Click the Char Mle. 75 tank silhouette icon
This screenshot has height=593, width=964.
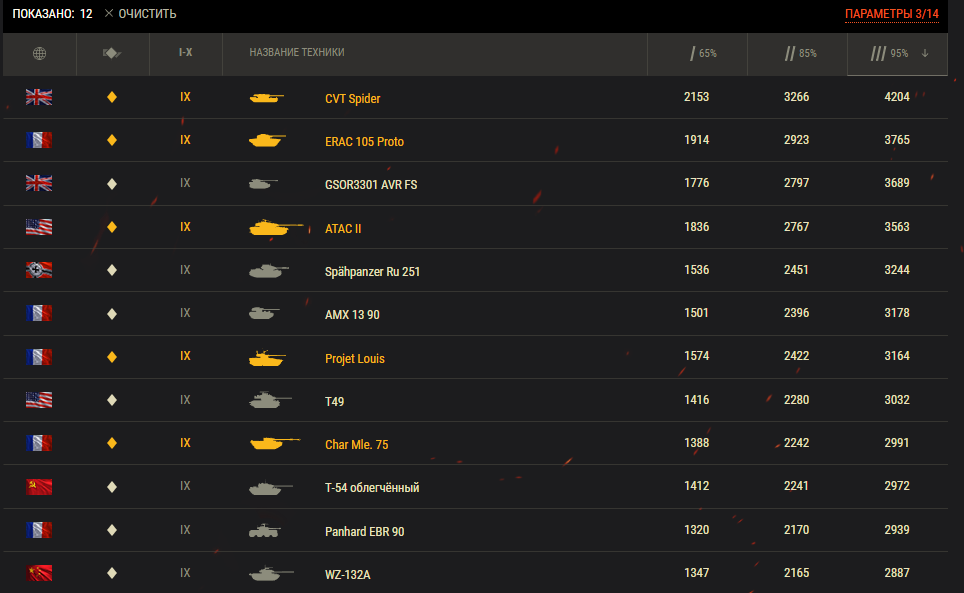pyautogui.click(x=275, y=443)
